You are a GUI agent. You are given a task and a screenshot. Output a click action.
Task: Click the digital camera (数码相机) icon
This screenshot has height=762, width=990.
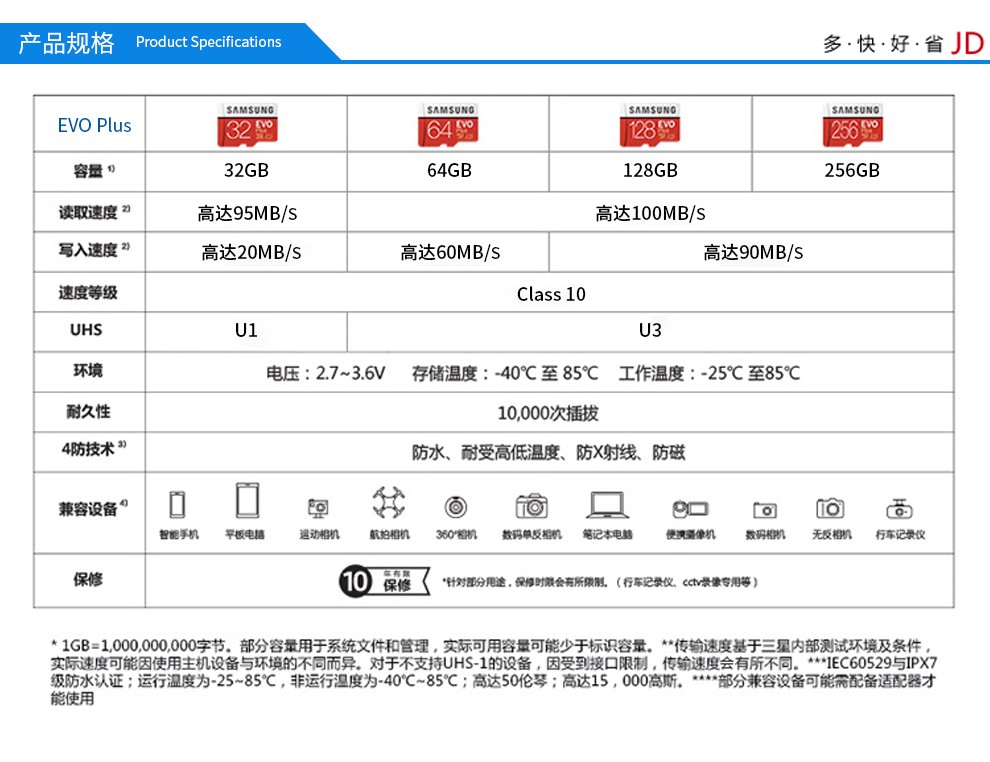pos(765,509)
